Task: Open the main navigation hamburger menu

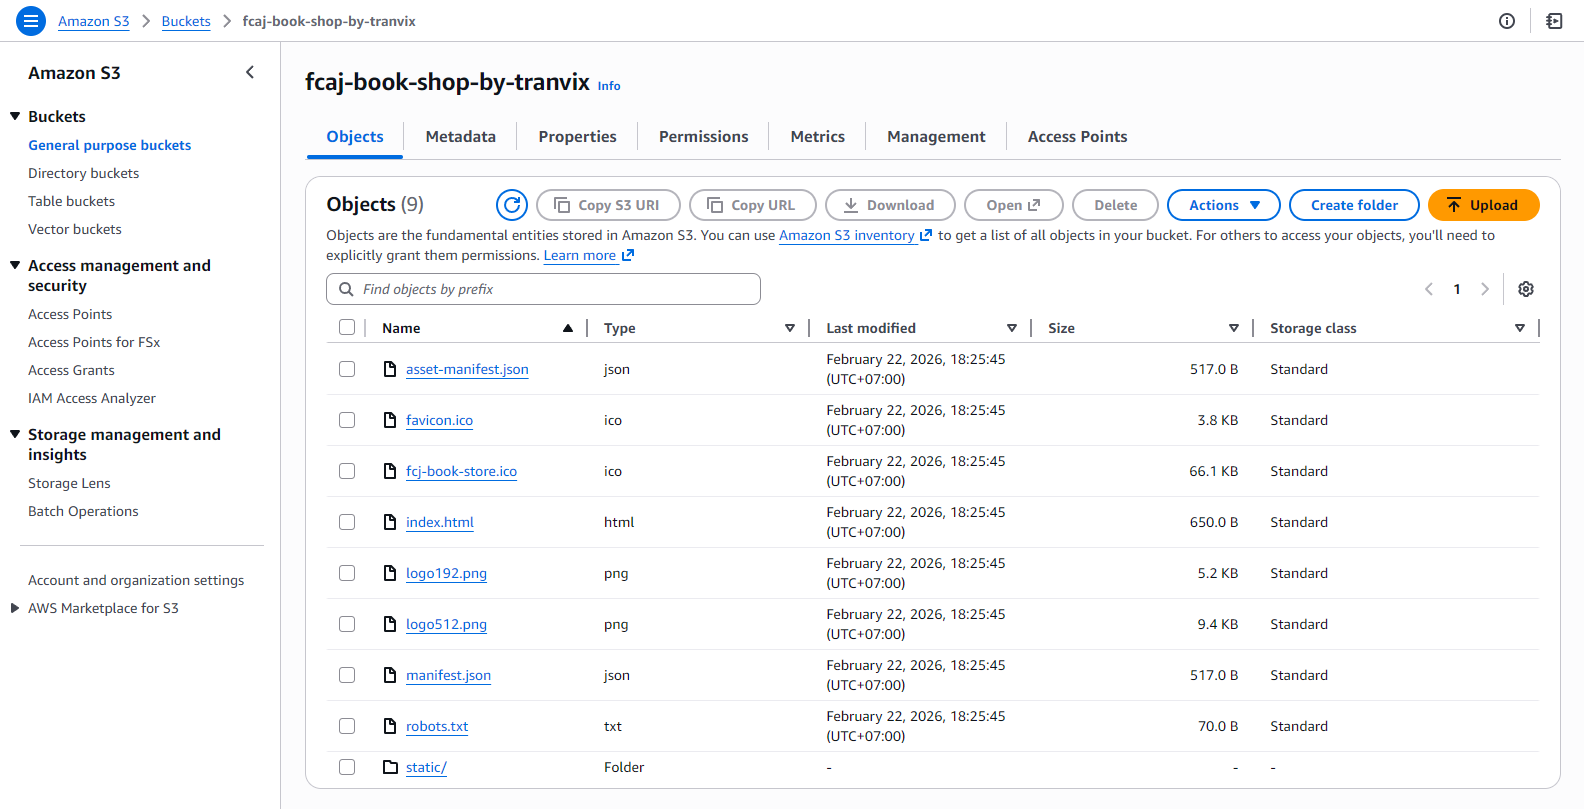Action: click(x=31, y=21)
